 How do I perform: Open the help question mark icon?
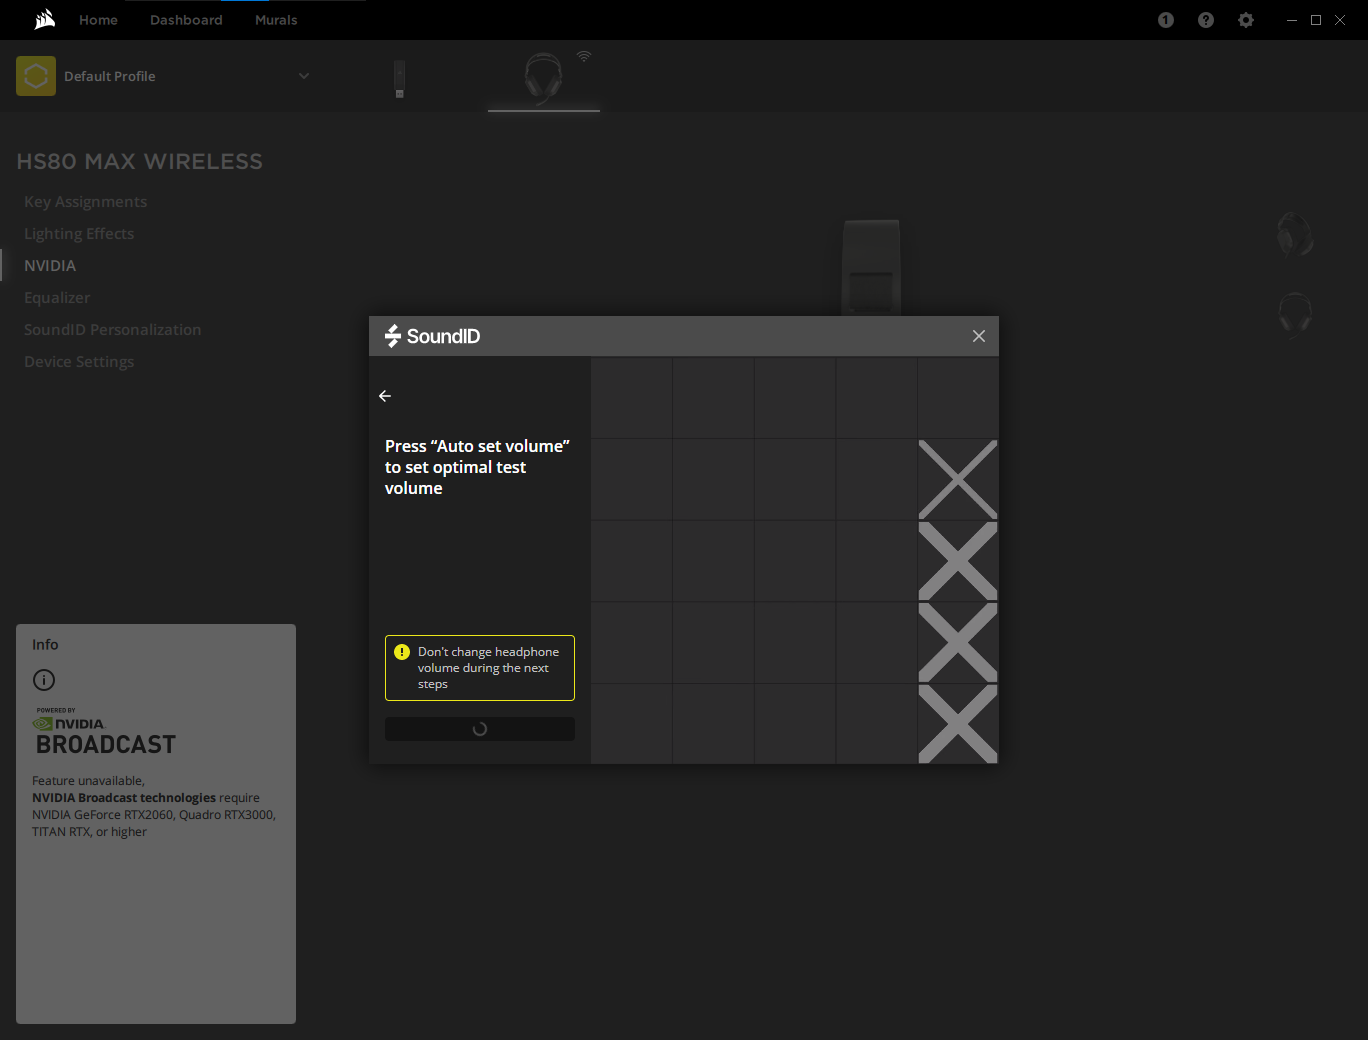click(1206, 20)
